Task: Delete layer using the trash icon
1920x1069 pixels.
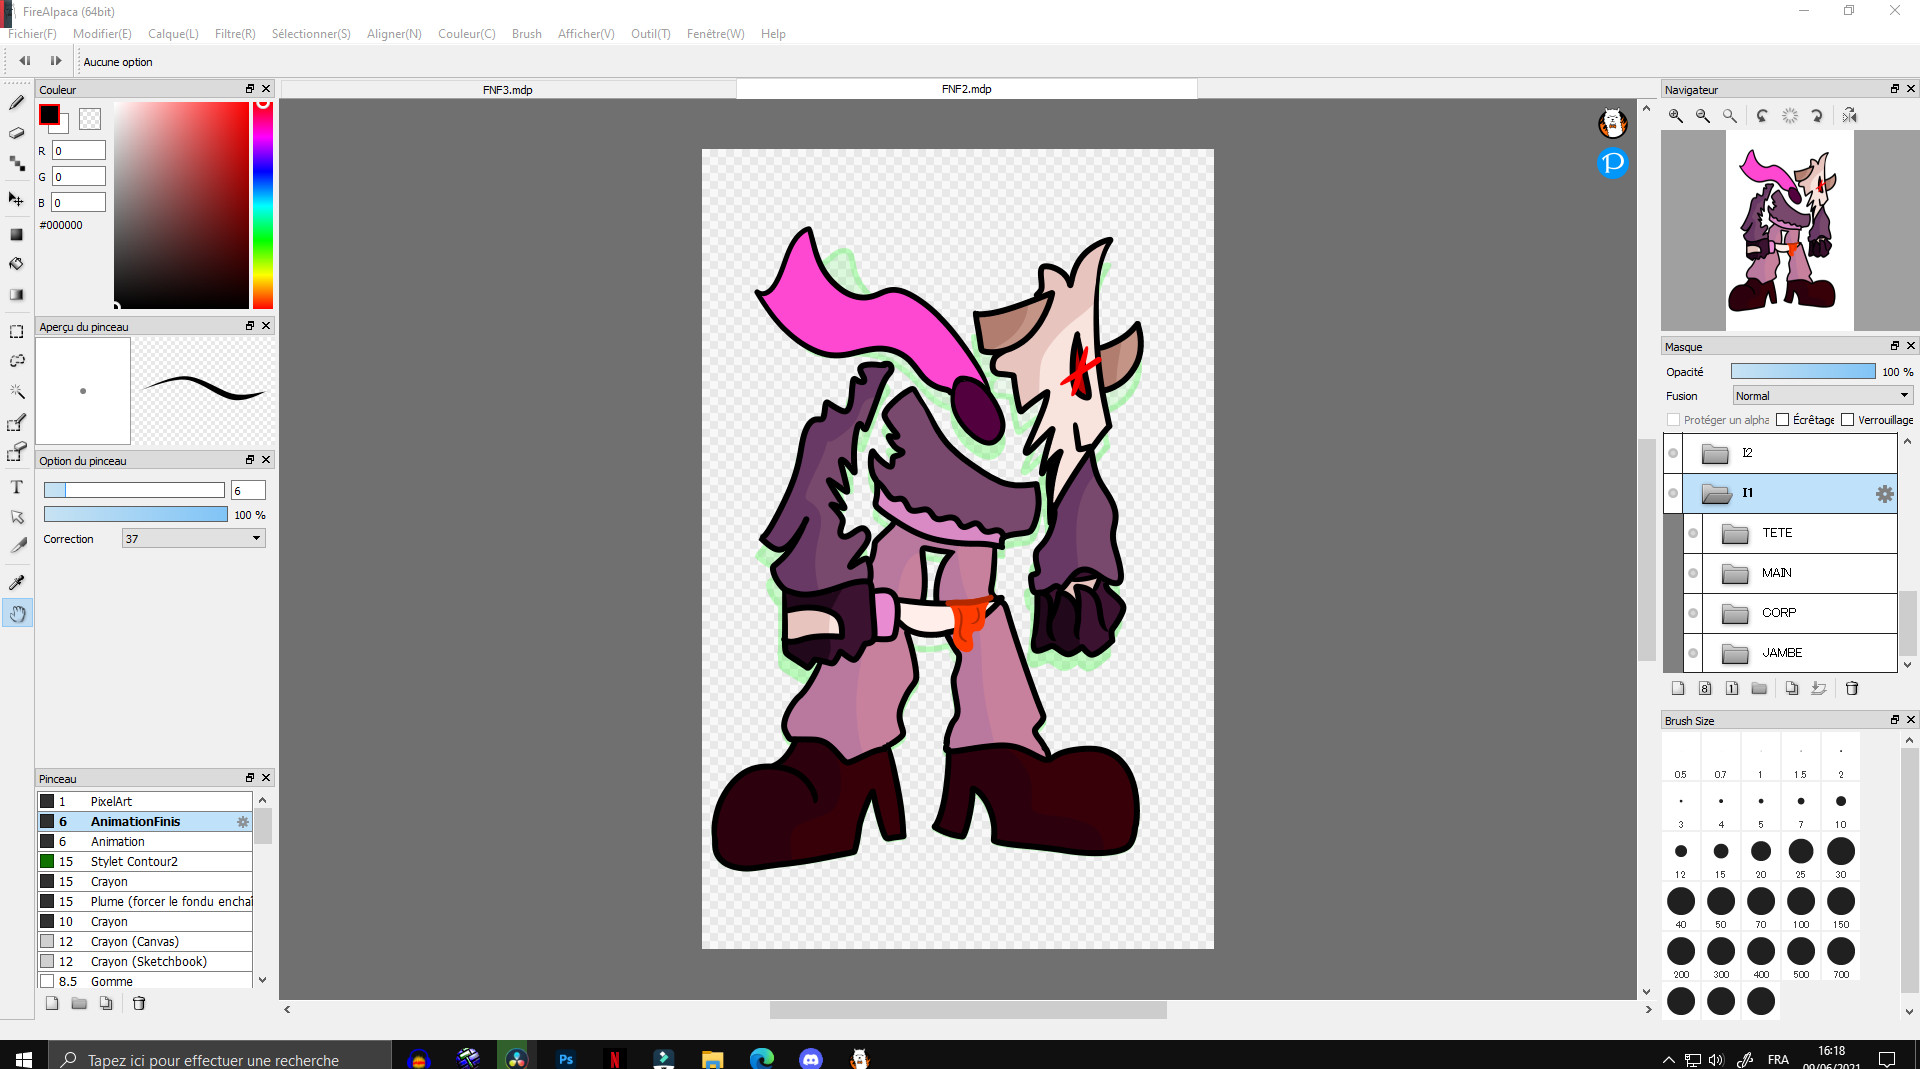Action: click(1852, 688)
